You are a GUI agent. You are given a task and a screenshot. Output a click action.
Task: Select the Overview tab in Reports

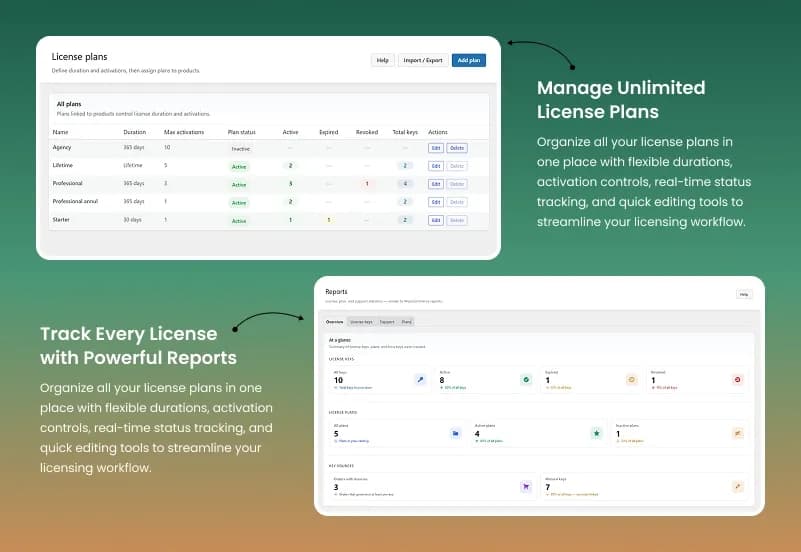[x=335, y=322]
